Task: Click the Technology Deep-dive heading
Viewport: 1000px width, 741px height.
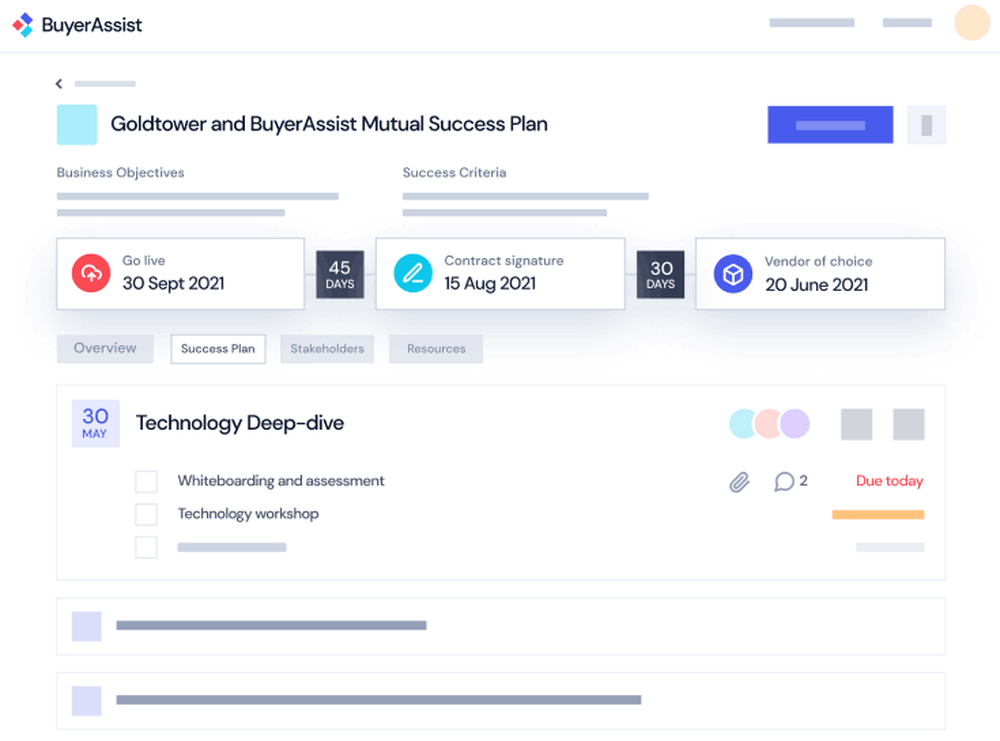Action: (x=240, y=423)
